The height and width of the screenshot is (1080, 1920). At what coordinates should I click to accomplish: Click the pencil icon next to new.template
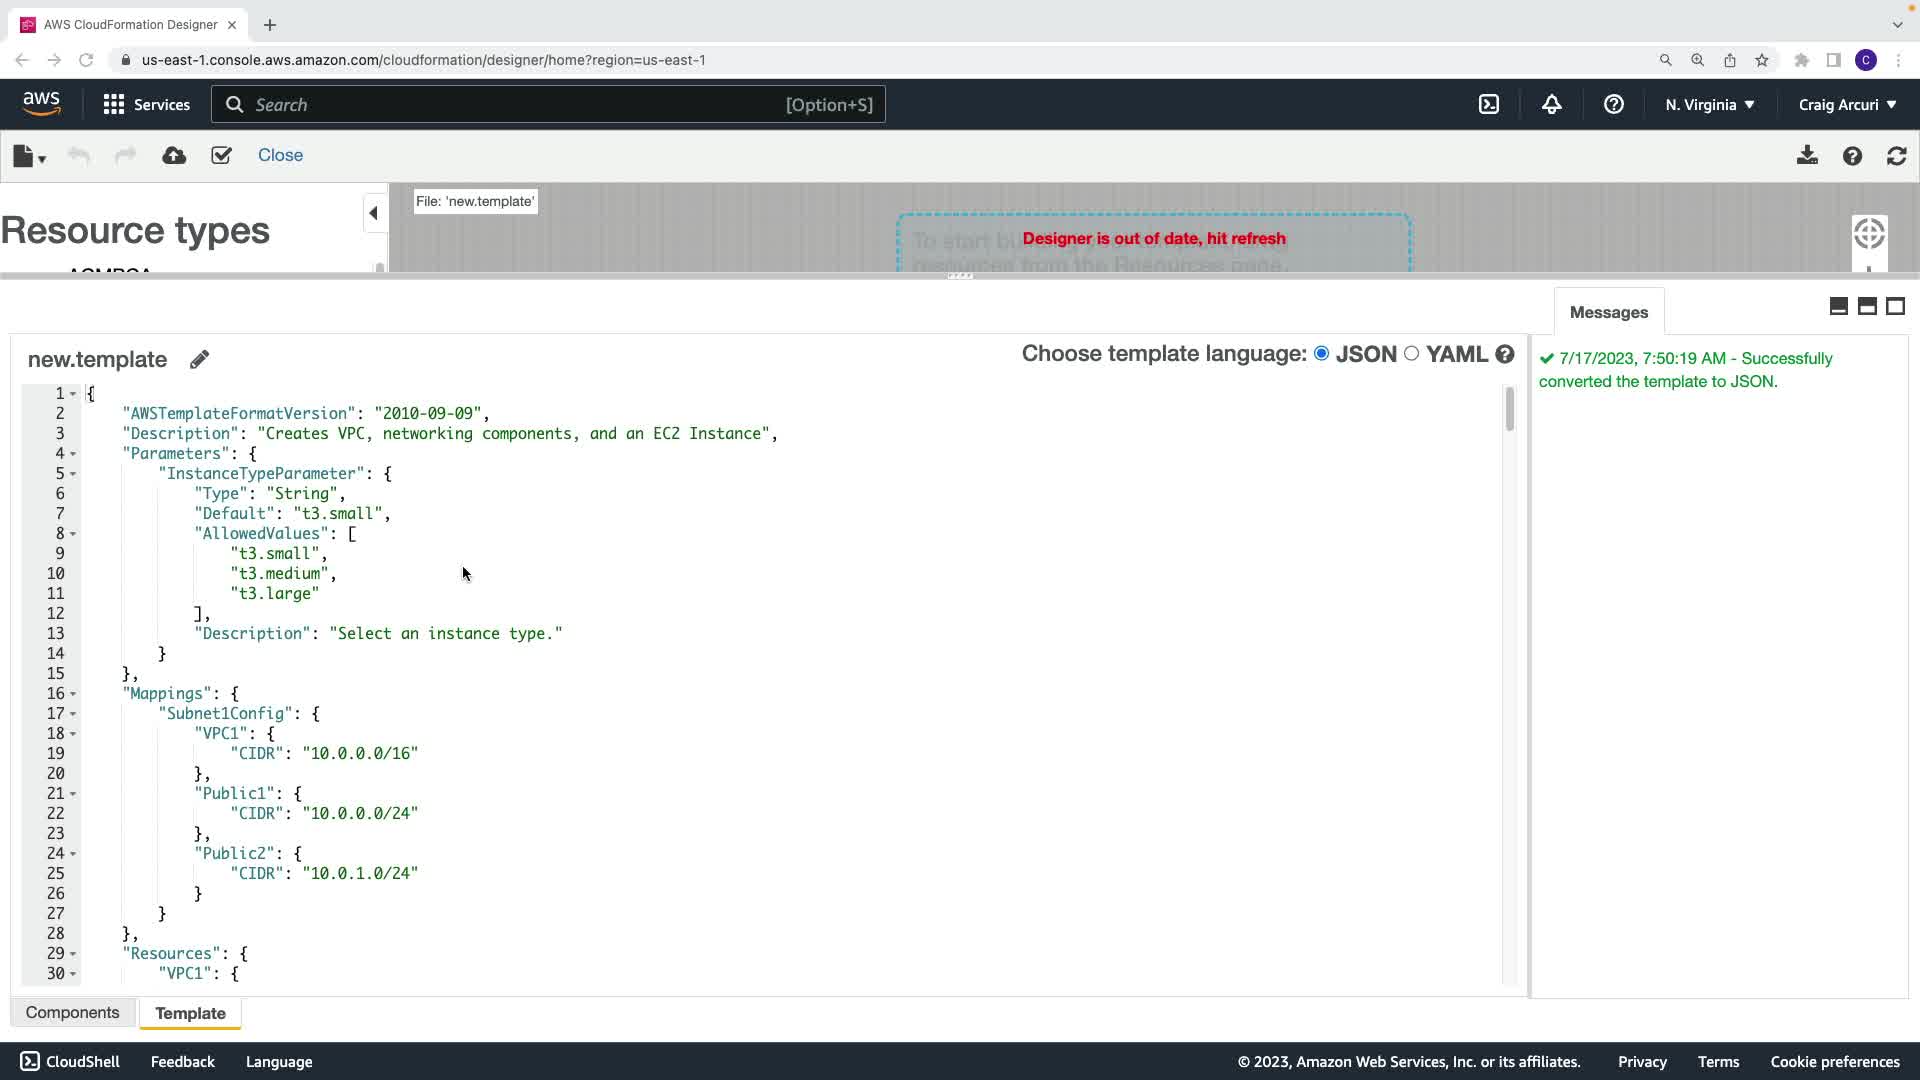click(199, 360)
